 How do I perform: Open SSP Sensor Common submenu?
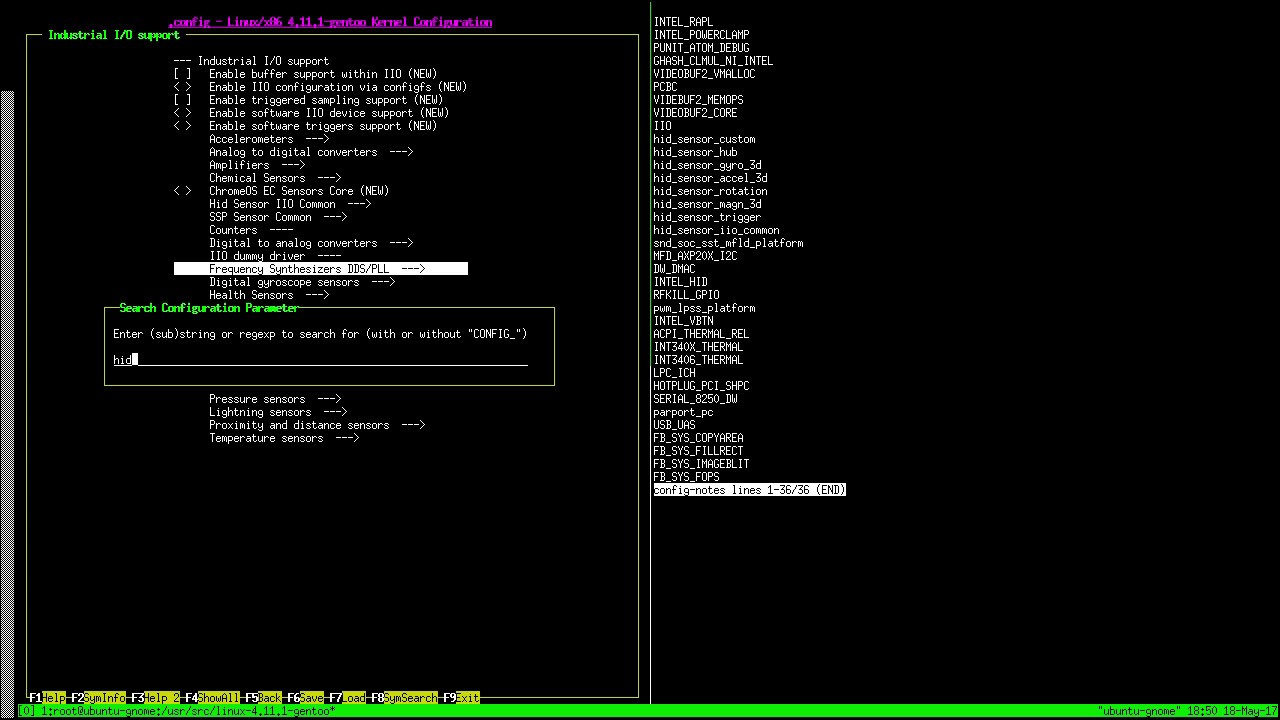click(278, 217)
